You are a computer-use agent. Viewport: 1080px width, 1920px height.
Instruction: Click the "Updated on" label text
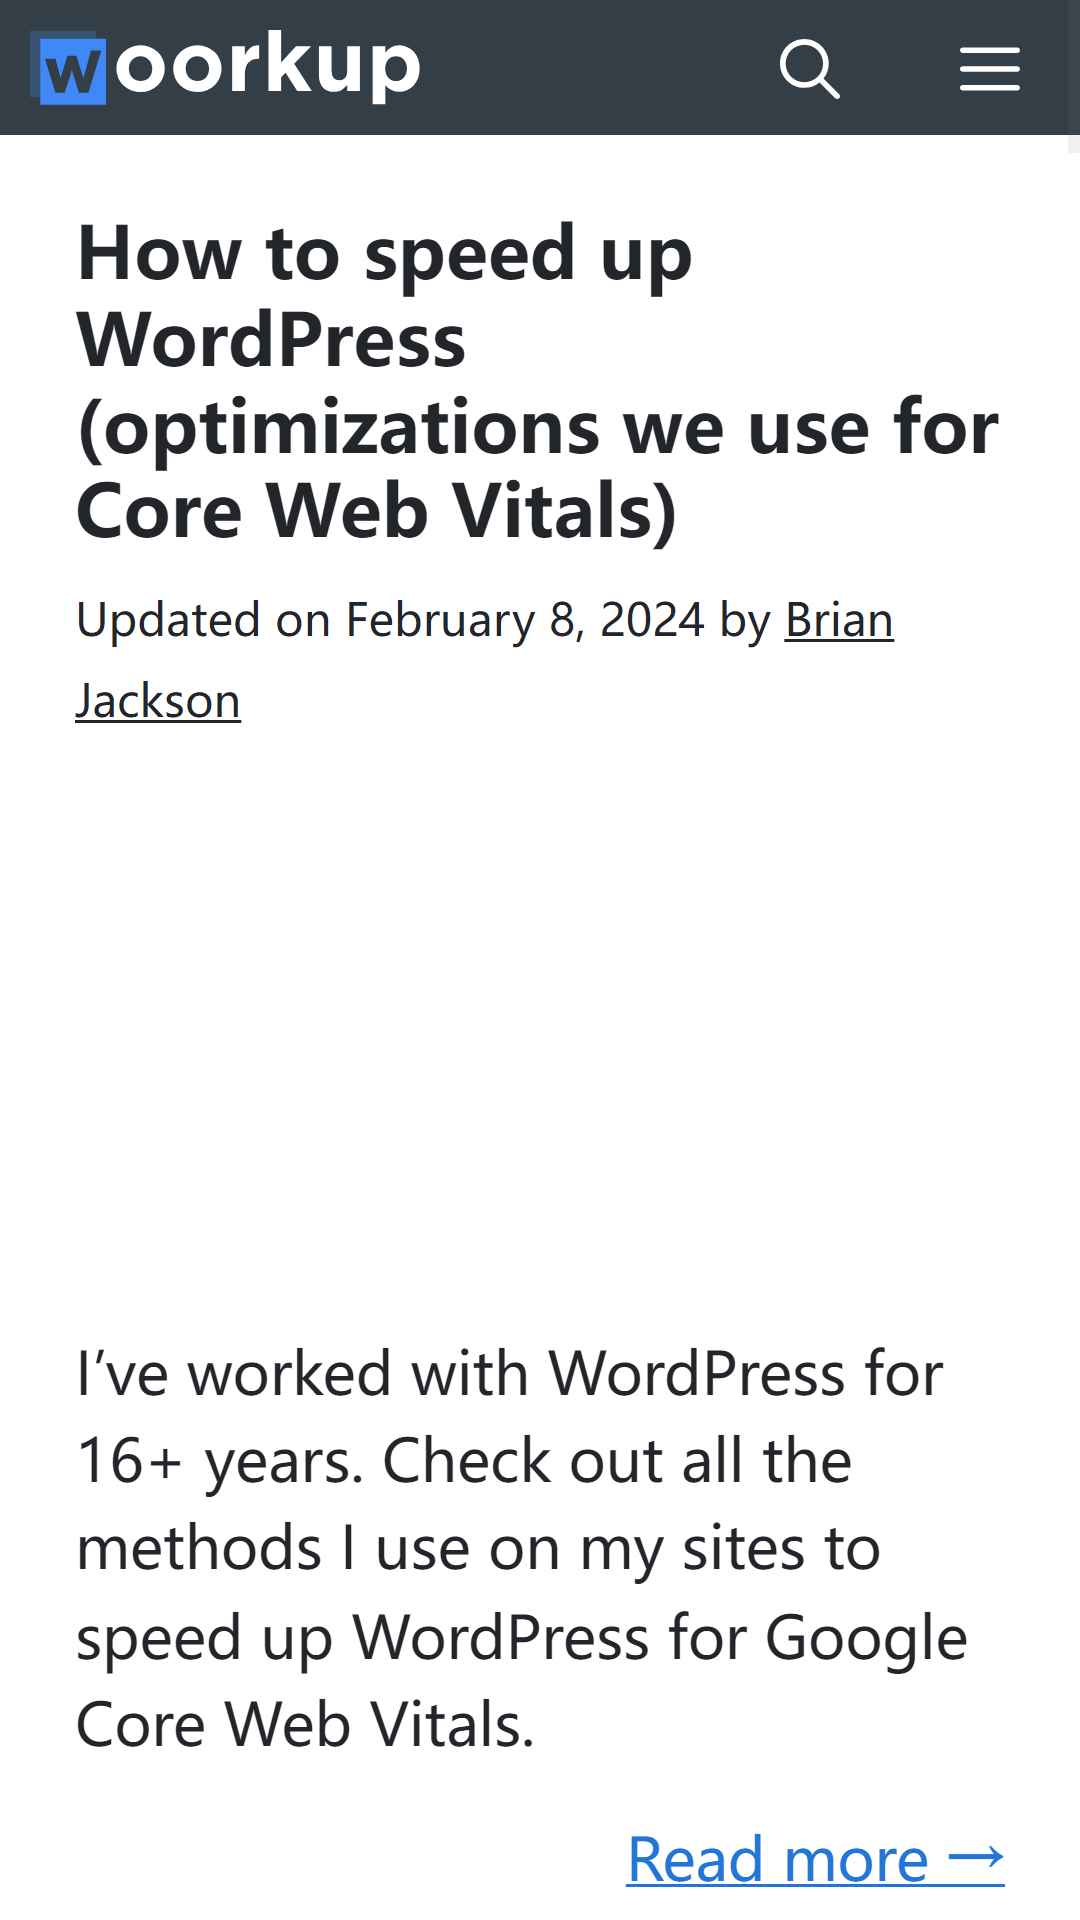coord(203,620)
